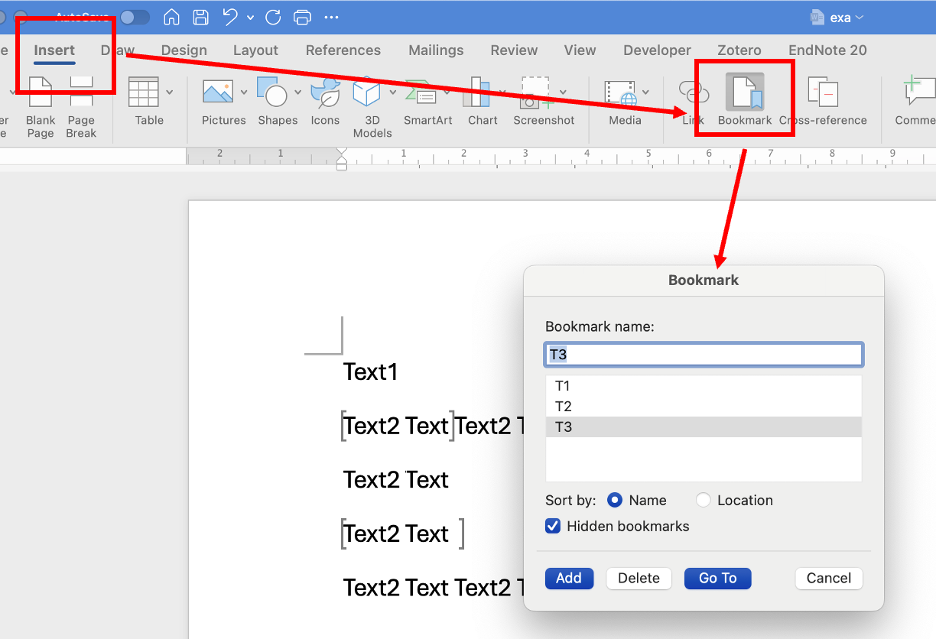The height and width of the screenshot is (640, 936).
Task: Click the Bookmark icon in the ribbon
Action: [x=745, y=94]
